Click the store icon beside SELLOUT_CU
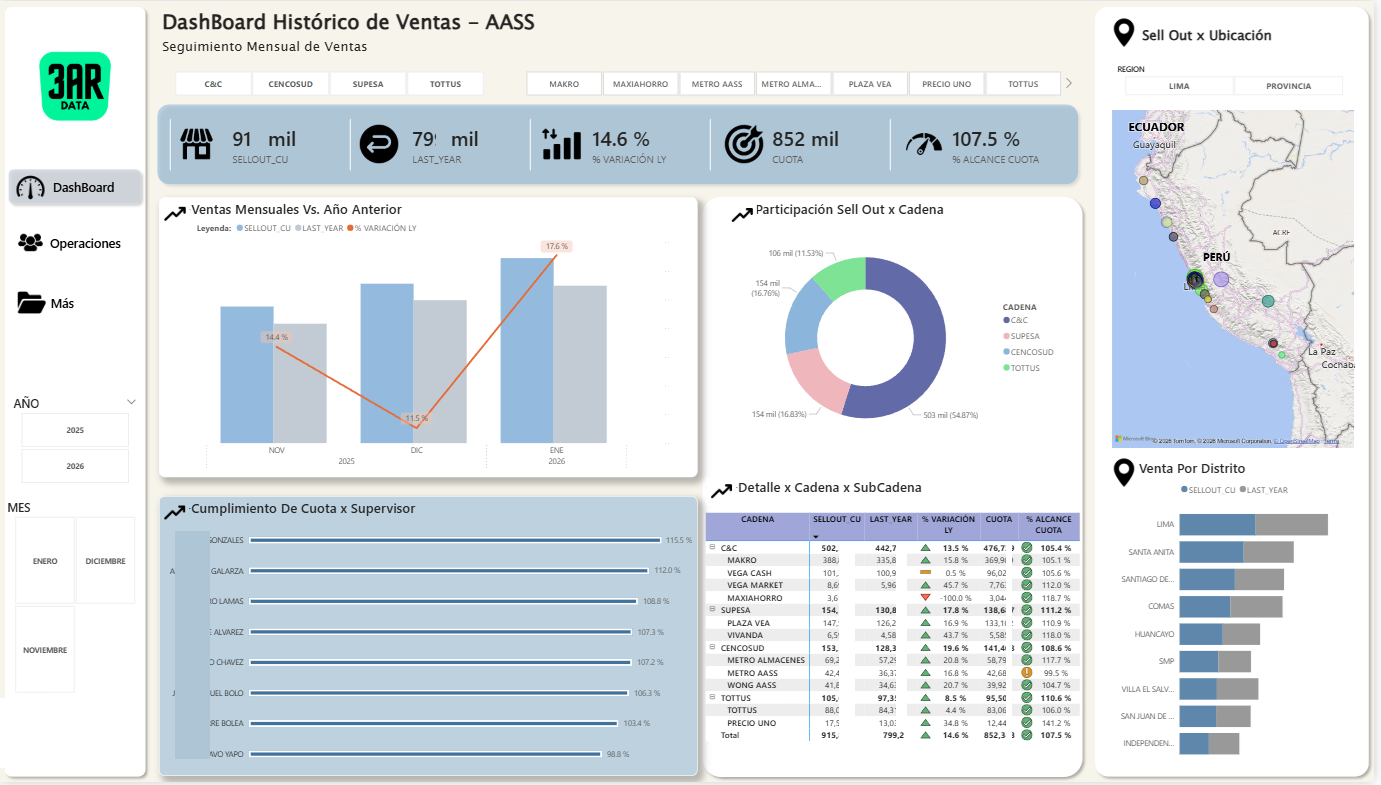Viewport: 1381px width, 785px height. point(197,145)
